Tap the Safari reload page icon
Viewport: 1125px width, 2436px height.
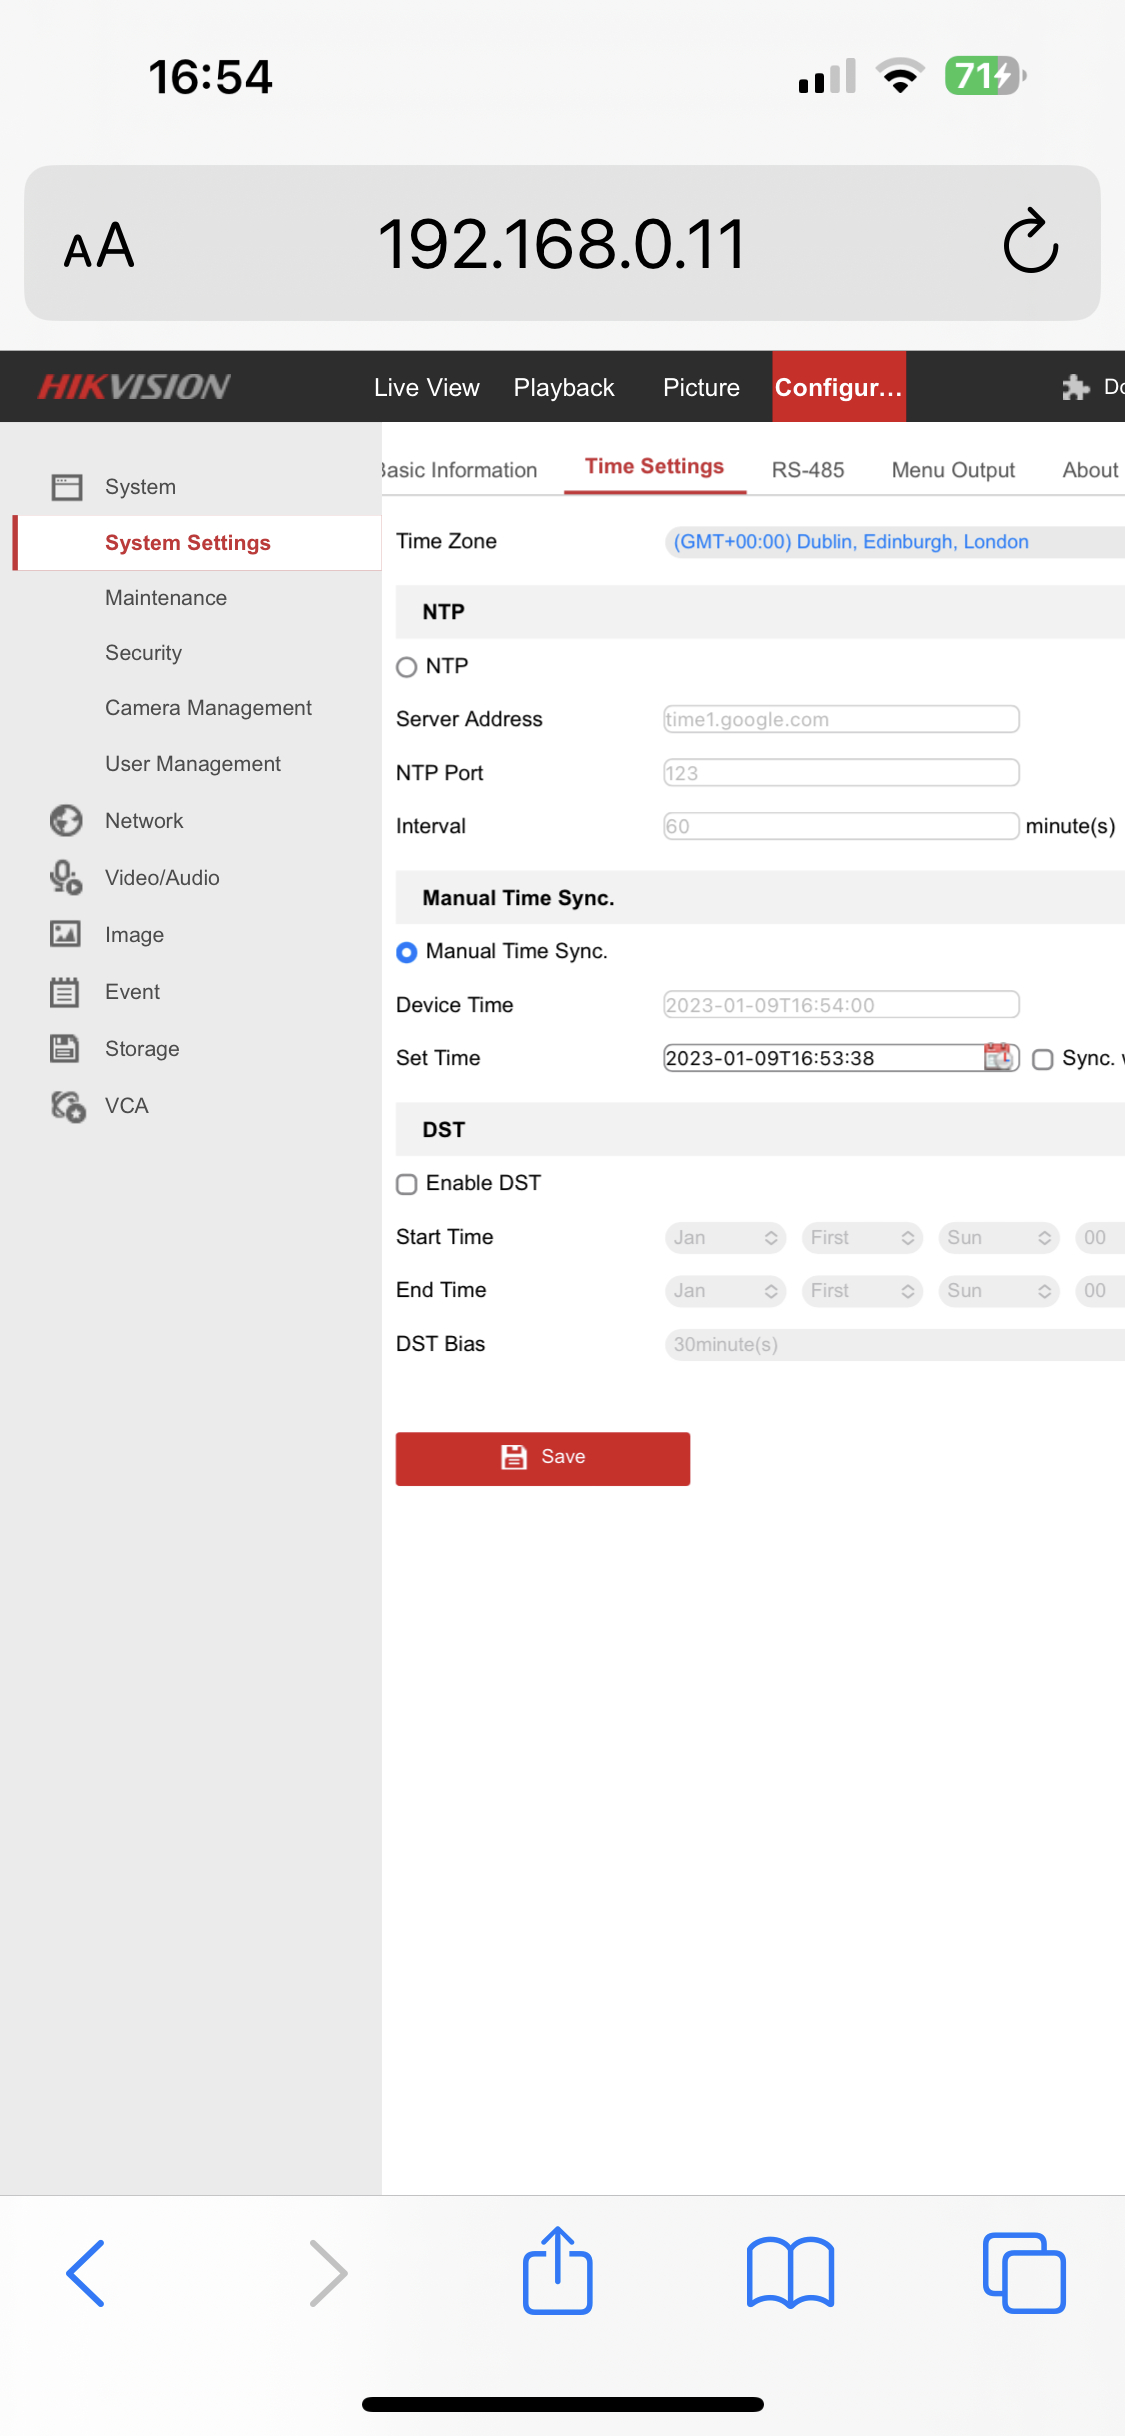[x=1030, y=243]
